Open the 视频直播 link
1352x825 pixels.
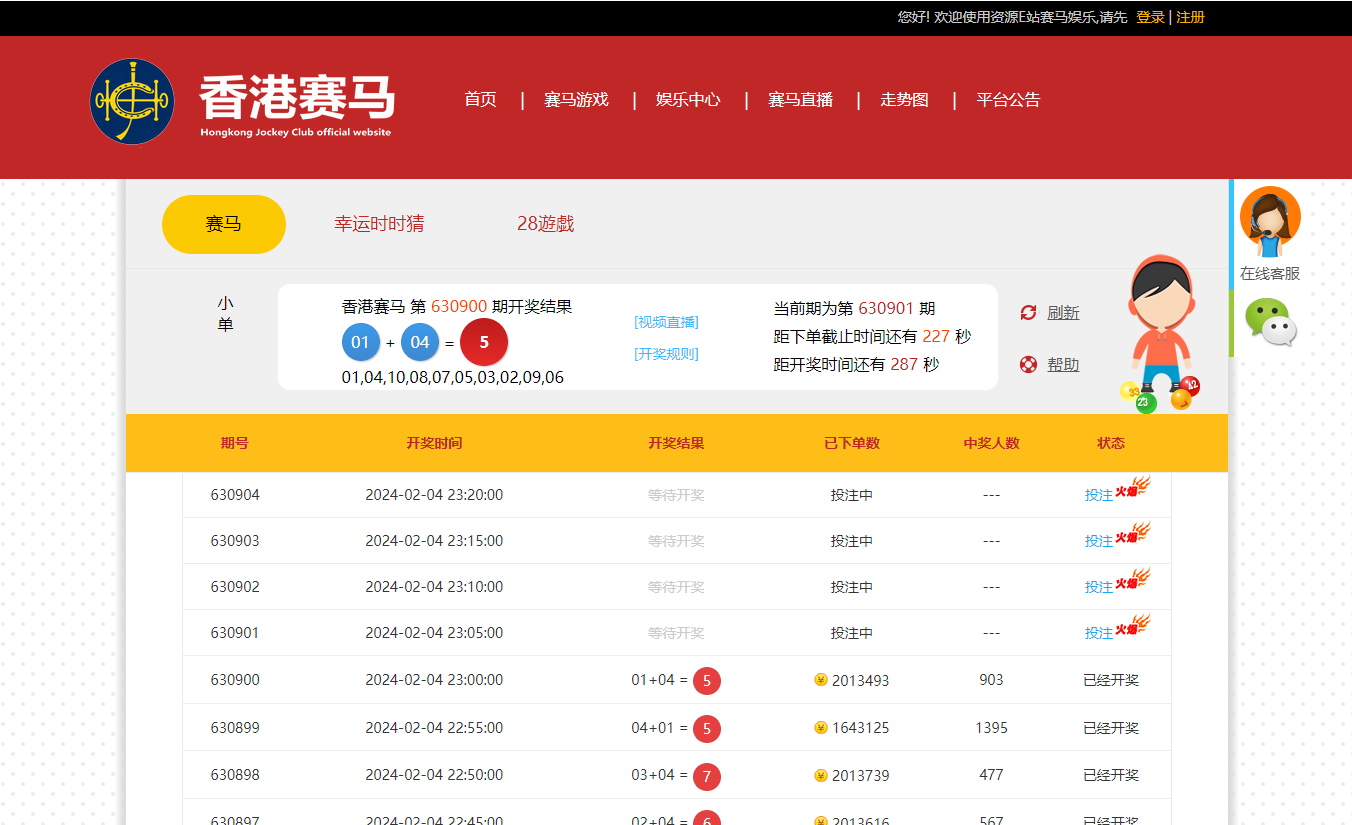pyautogui.click(x=664, y=321)
